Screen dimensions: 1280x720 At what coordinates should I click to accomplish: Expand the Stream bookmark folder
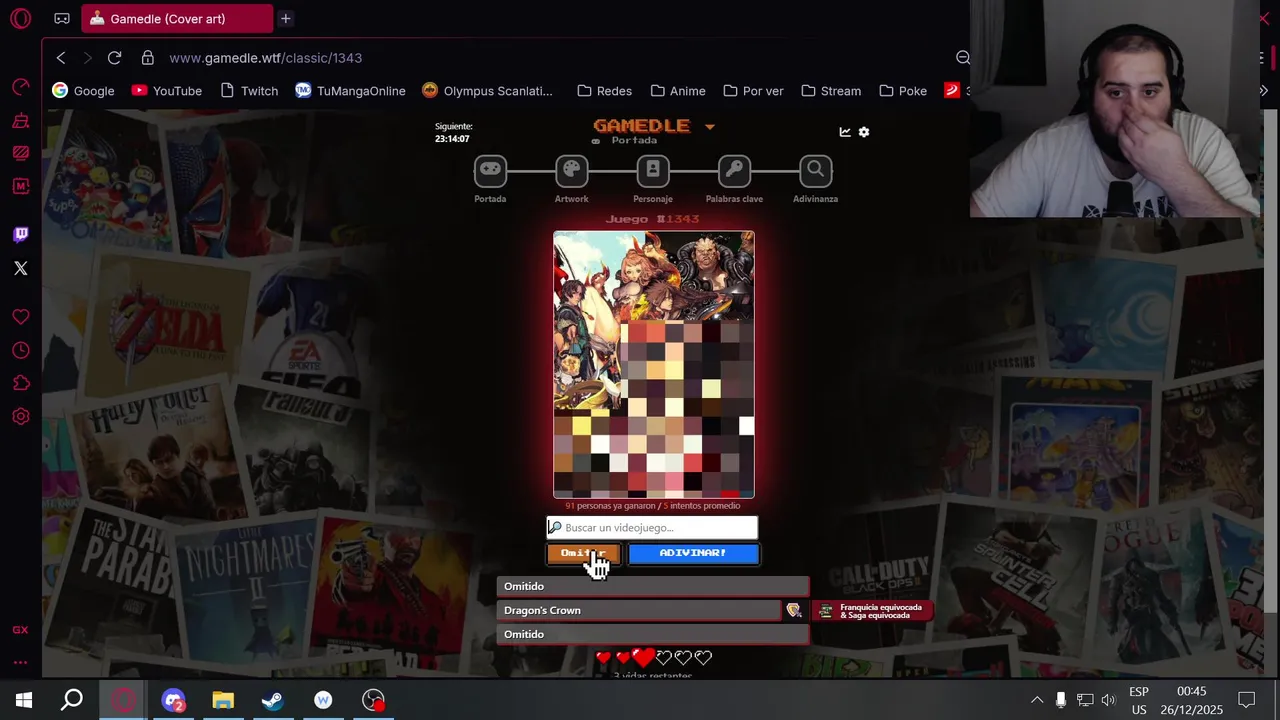tap(831, 91)
